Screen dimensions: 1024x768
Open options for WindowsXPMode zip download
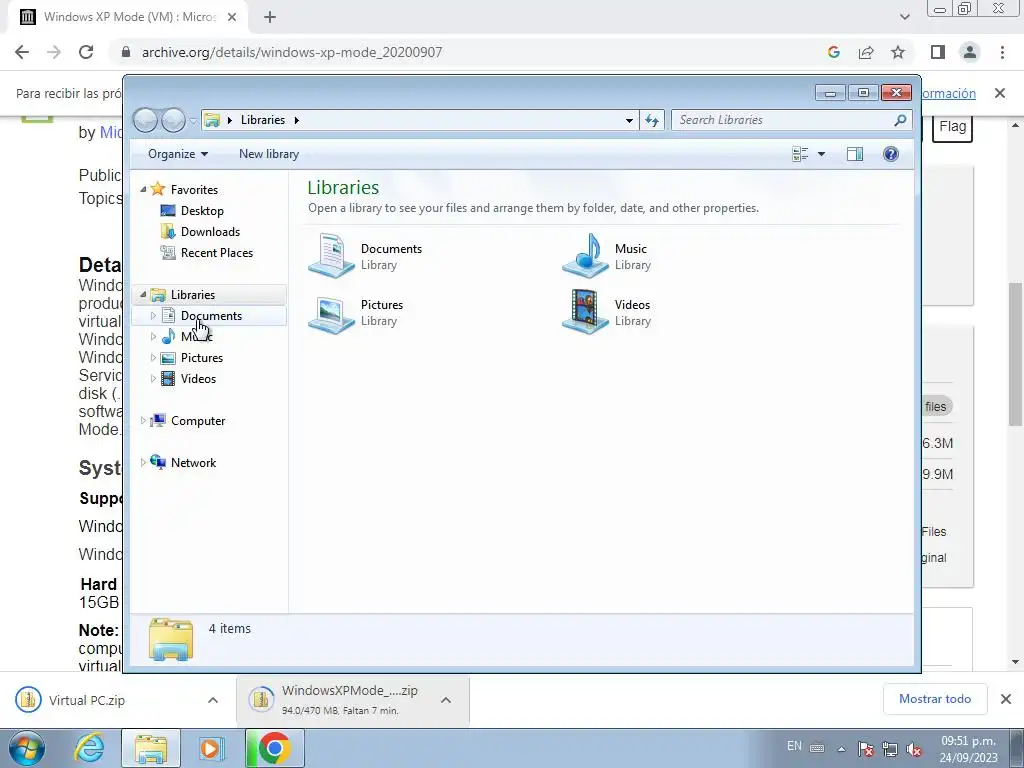click(446, 700)
